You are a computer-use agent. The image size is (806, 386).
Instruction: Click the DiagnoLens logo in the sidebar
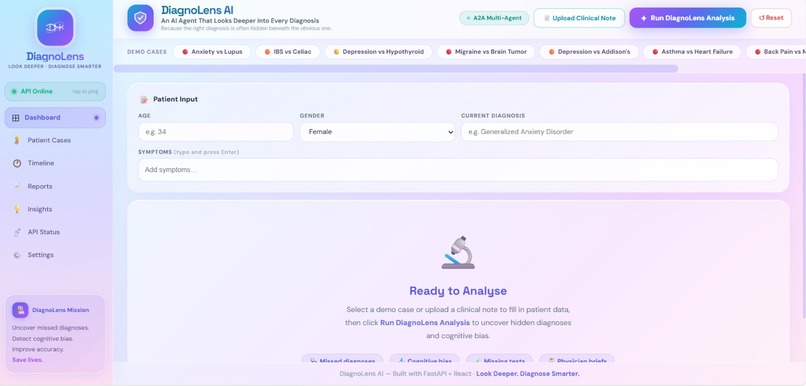pos(55,28)
